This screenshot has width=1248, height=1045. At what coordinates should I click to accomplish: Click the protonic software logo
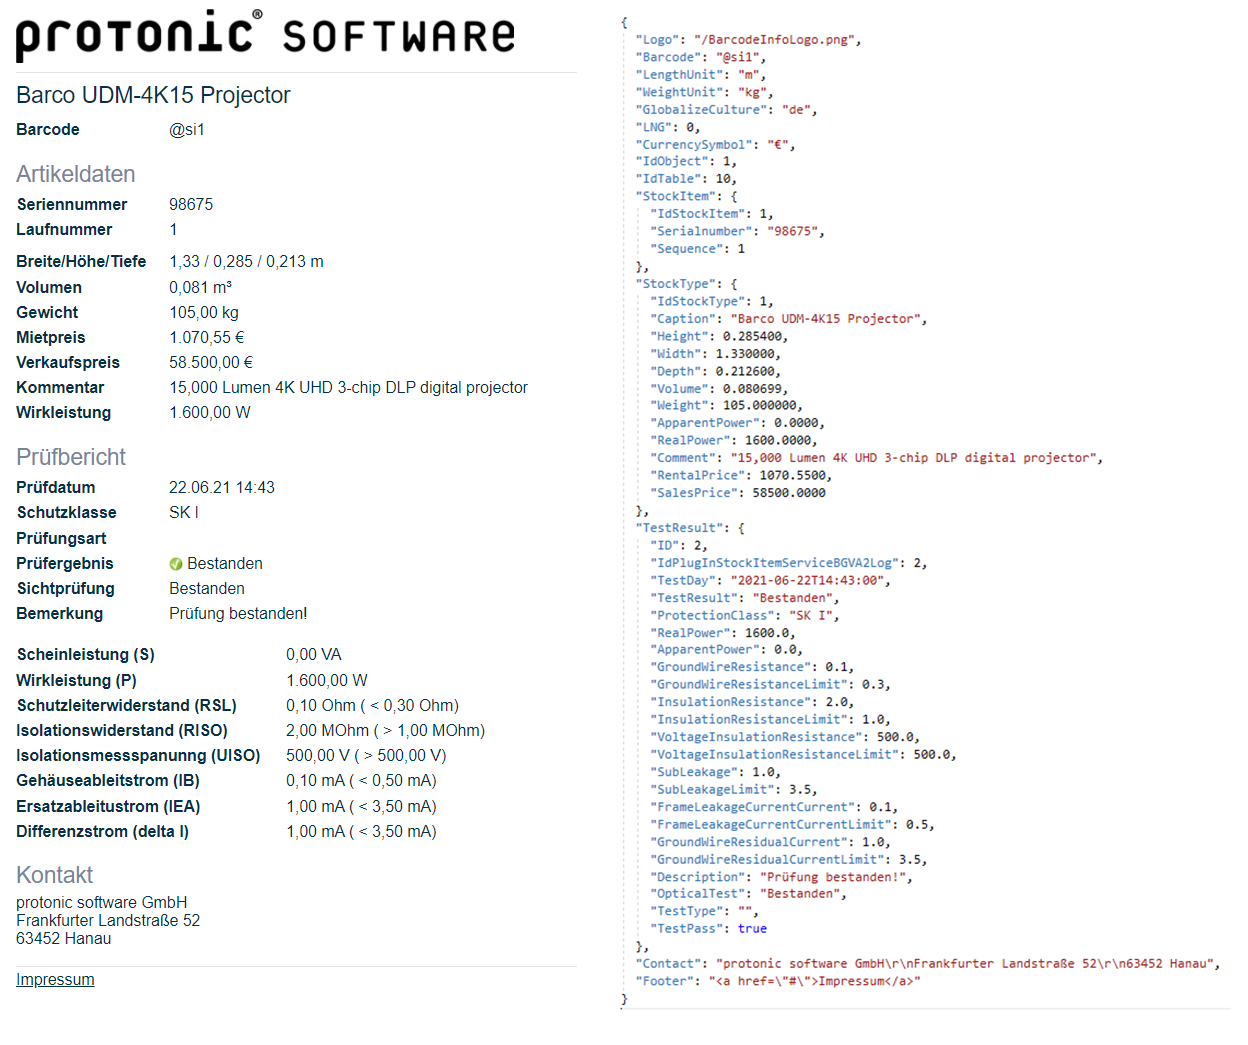[x=265, y=36]
